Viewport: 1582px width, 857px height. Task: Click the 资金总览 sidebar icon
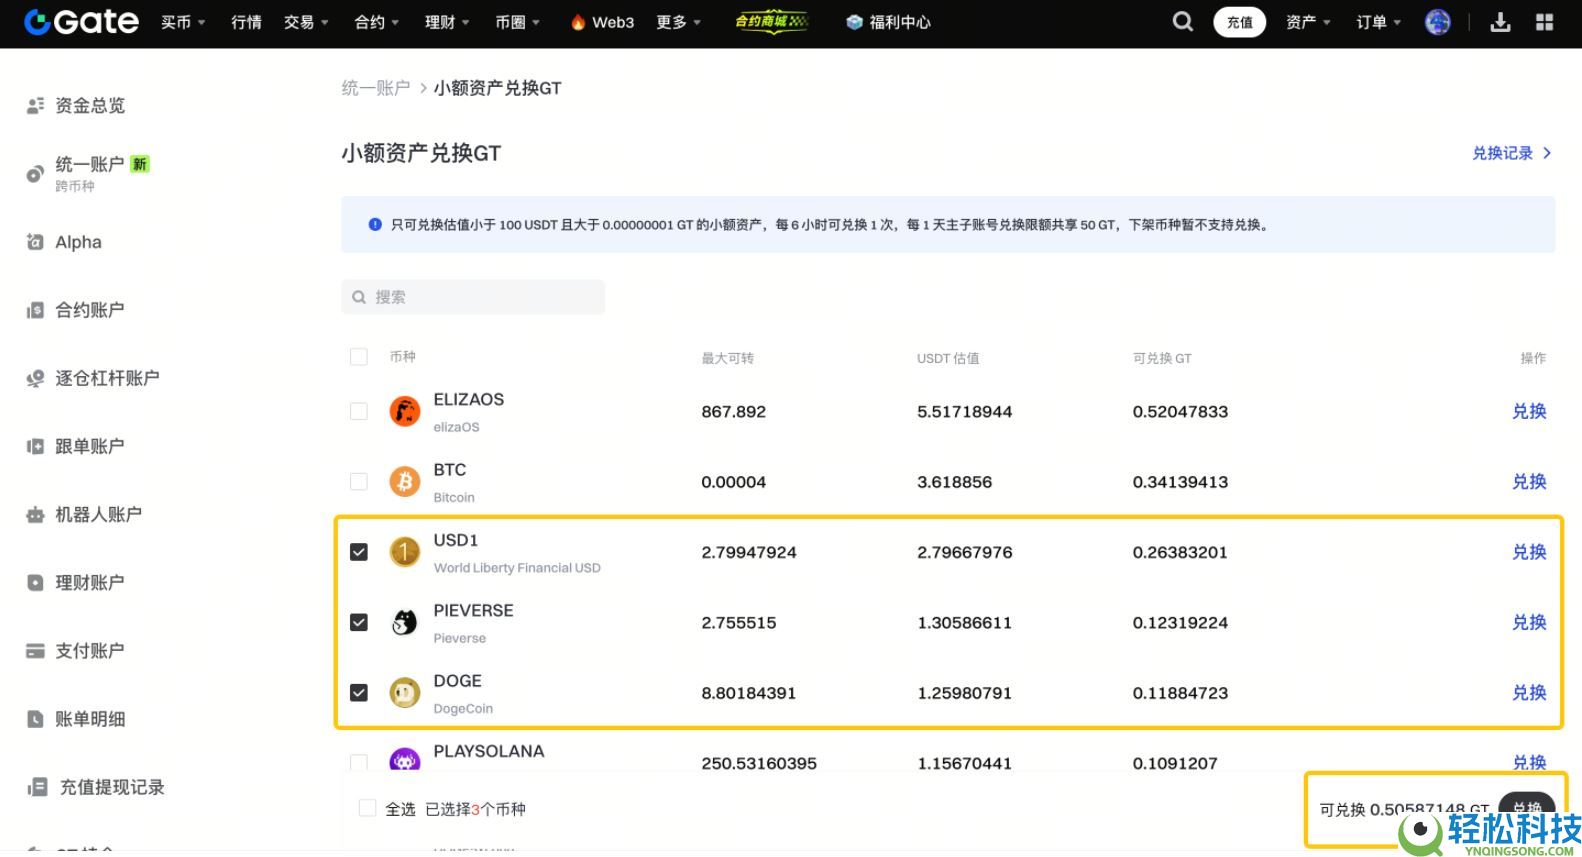click(35, 105)
